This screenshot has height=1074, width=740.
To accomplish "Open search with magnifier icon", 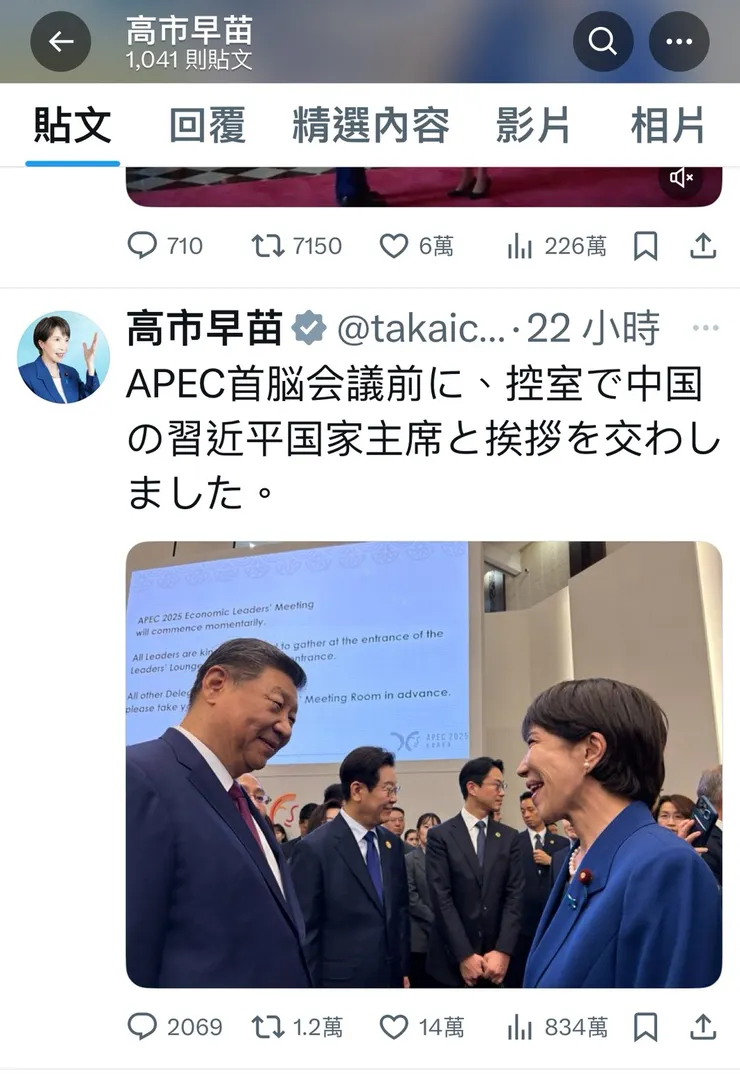I will click(603, 42).
